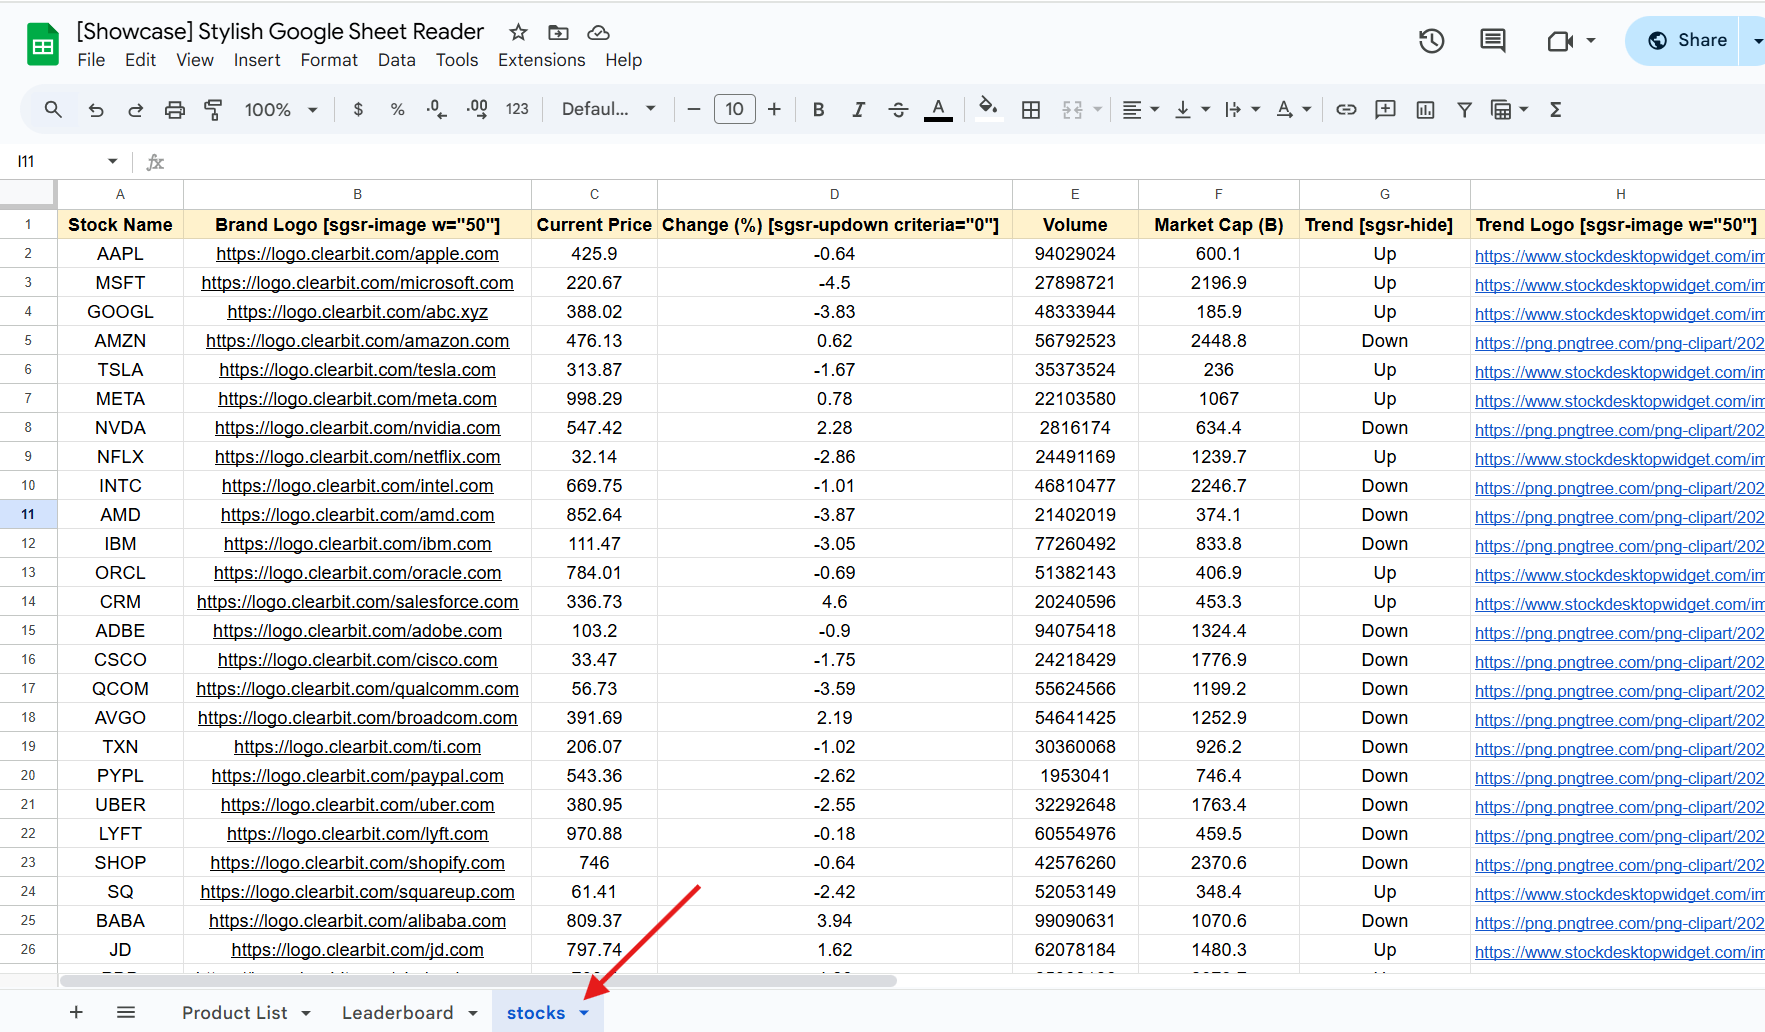Open the File menu
This screenshot has width=1765, height=1032.
point(91,60)
